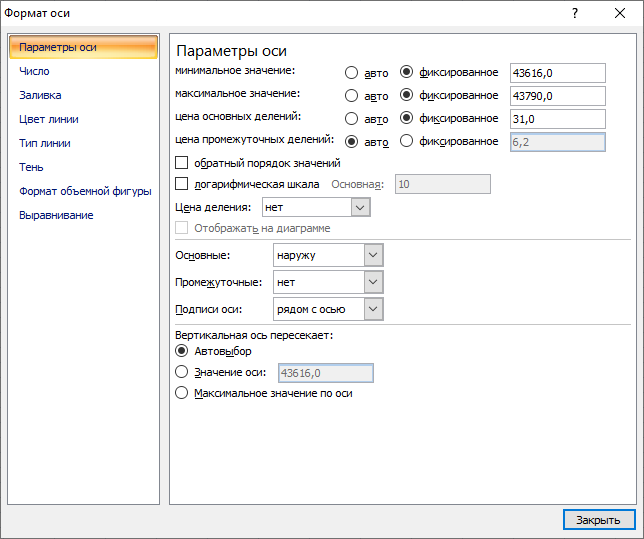Viewport: 644px width, 539px height.
Task: Toggle the logarithmic scale checkbox
Action: (x=182, y=184)
